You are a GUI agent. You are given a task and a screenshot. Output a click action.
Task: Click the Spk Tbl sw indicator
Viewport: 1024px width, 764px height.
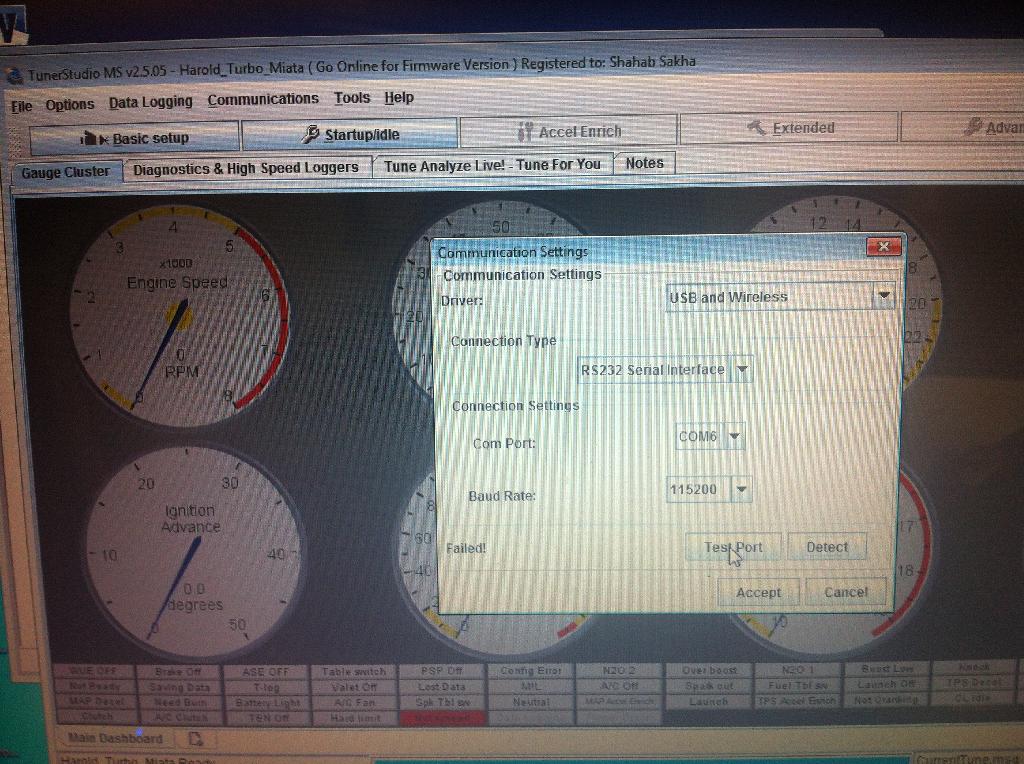(442, 702)
